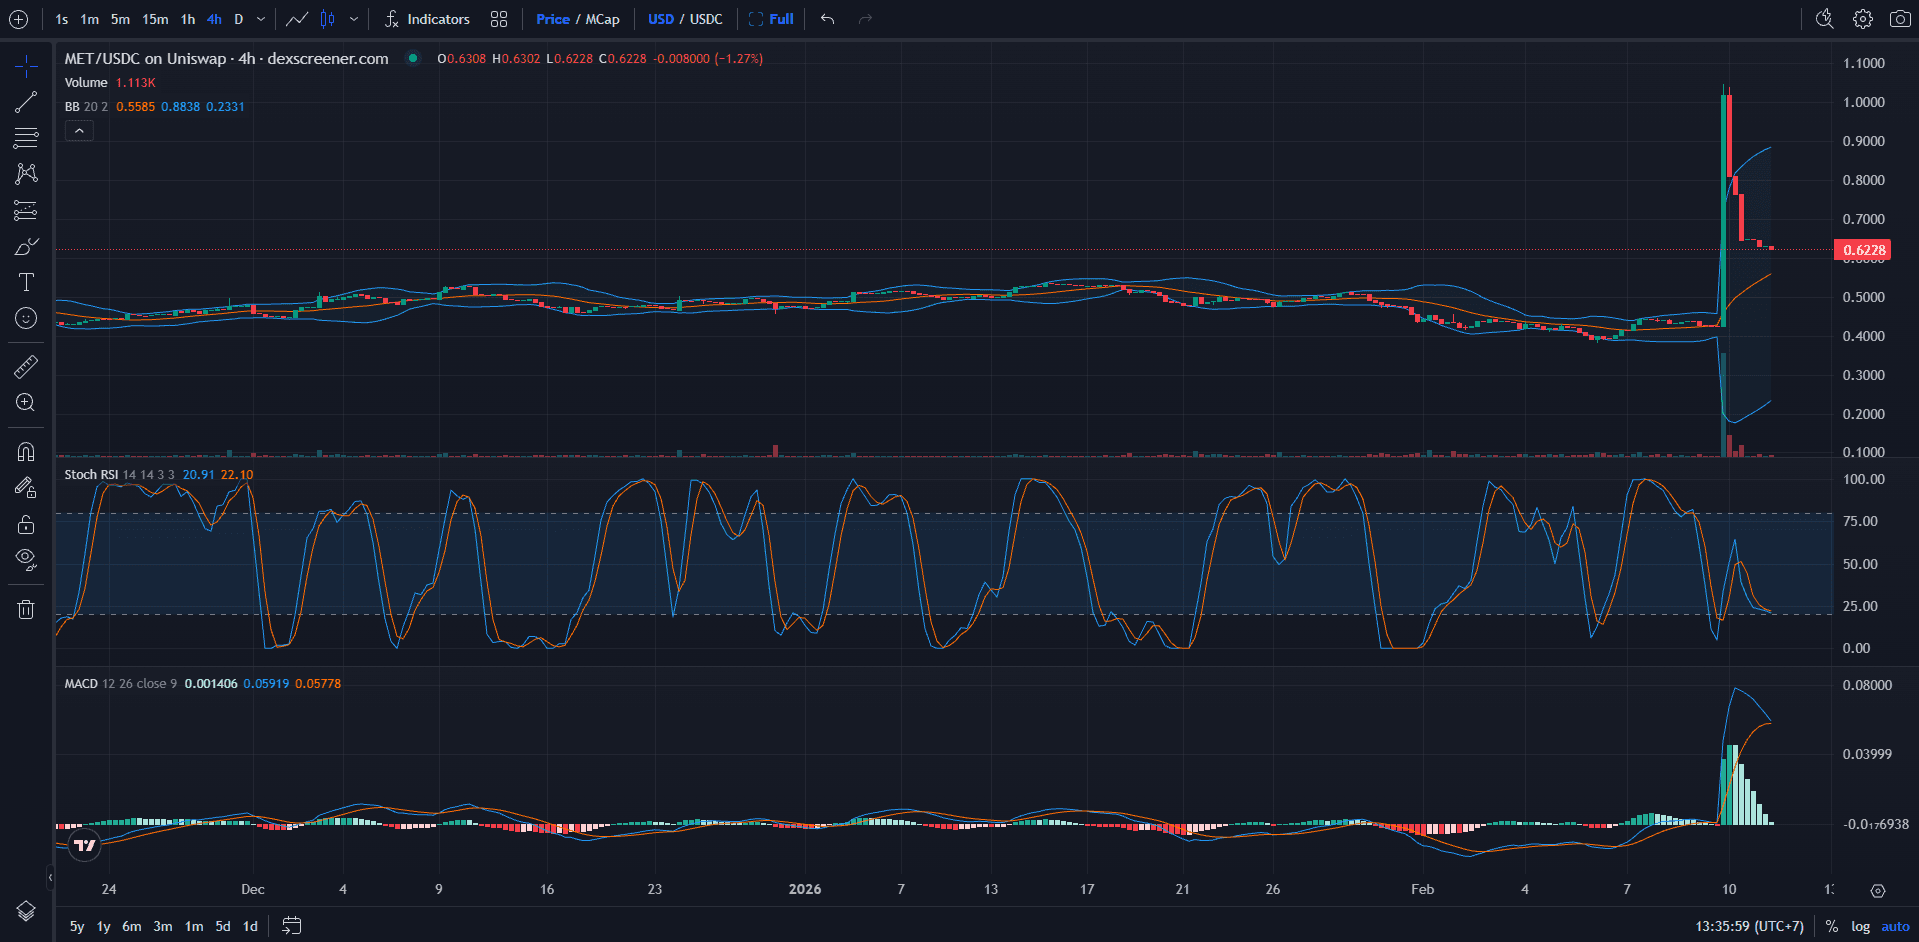1919x942 pixels.
Task: Select the trend line drawing tool
Action: (x=25, y=101)
